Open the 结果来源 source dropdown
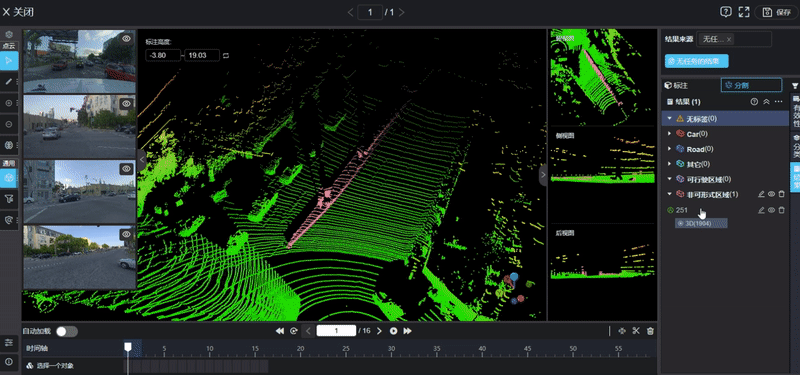 [x=734, y=39]
